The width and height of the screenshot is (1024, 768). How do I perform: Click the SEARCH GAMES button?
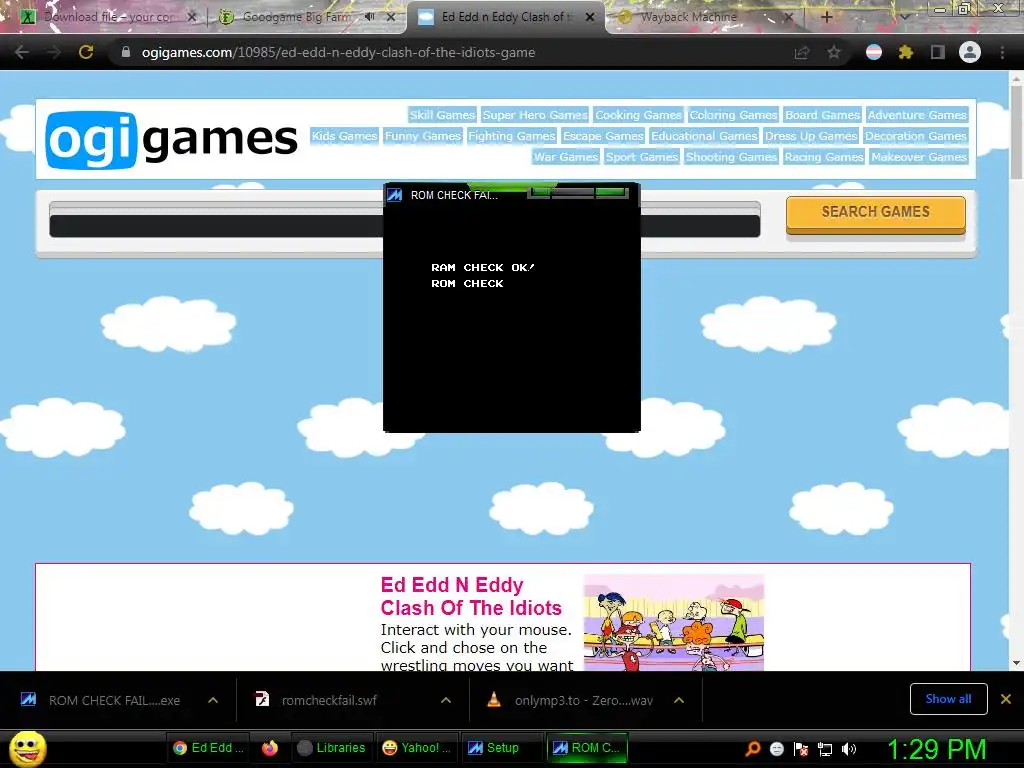coord(875,213)
